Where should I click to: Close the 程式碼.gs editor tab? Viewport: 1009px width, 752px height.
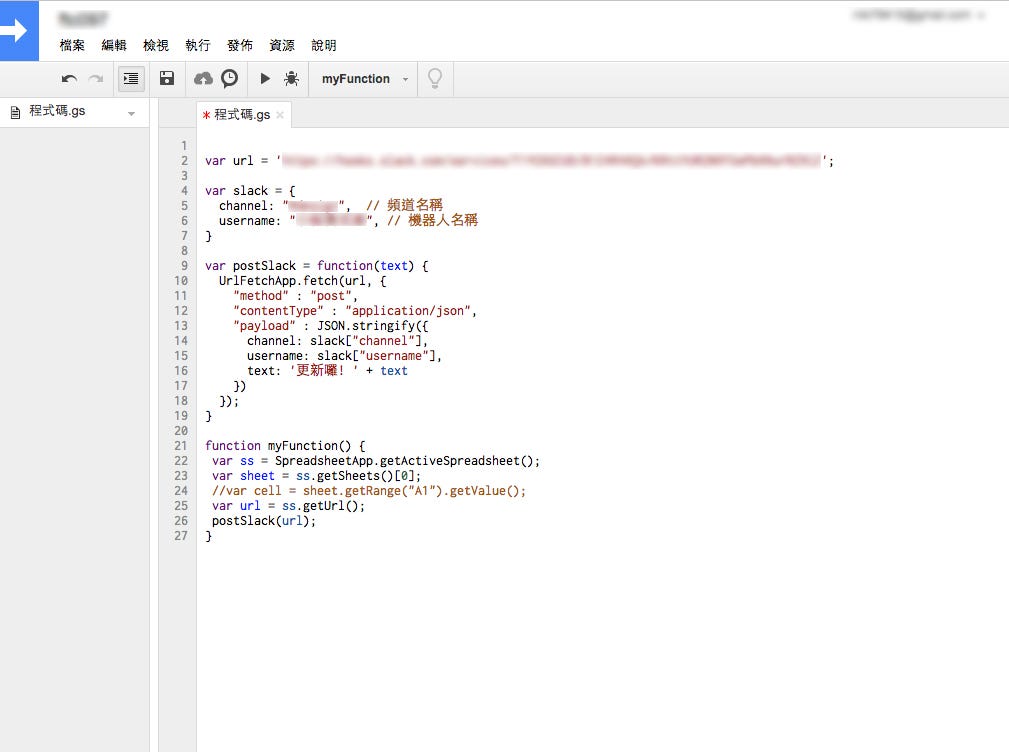[280, 115]
